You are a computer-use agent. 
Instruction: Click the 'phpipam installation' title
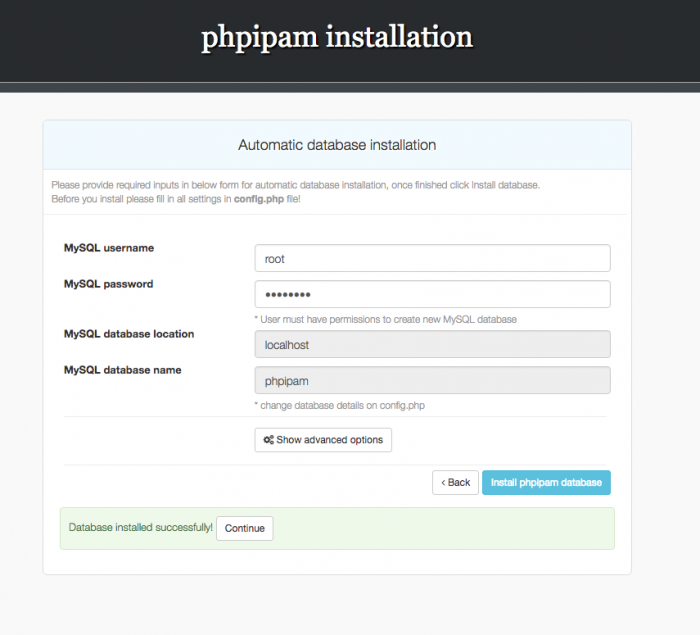tap(337, 38)
